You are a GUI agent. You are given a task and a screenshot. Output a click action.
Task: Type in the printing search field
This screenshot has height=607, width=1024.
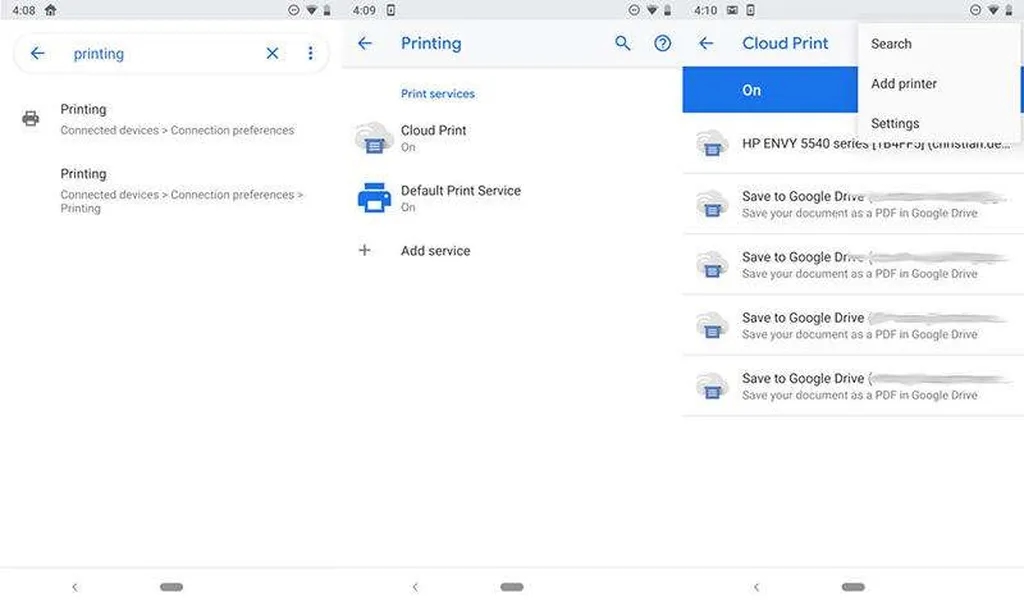[x=160, y=54]
